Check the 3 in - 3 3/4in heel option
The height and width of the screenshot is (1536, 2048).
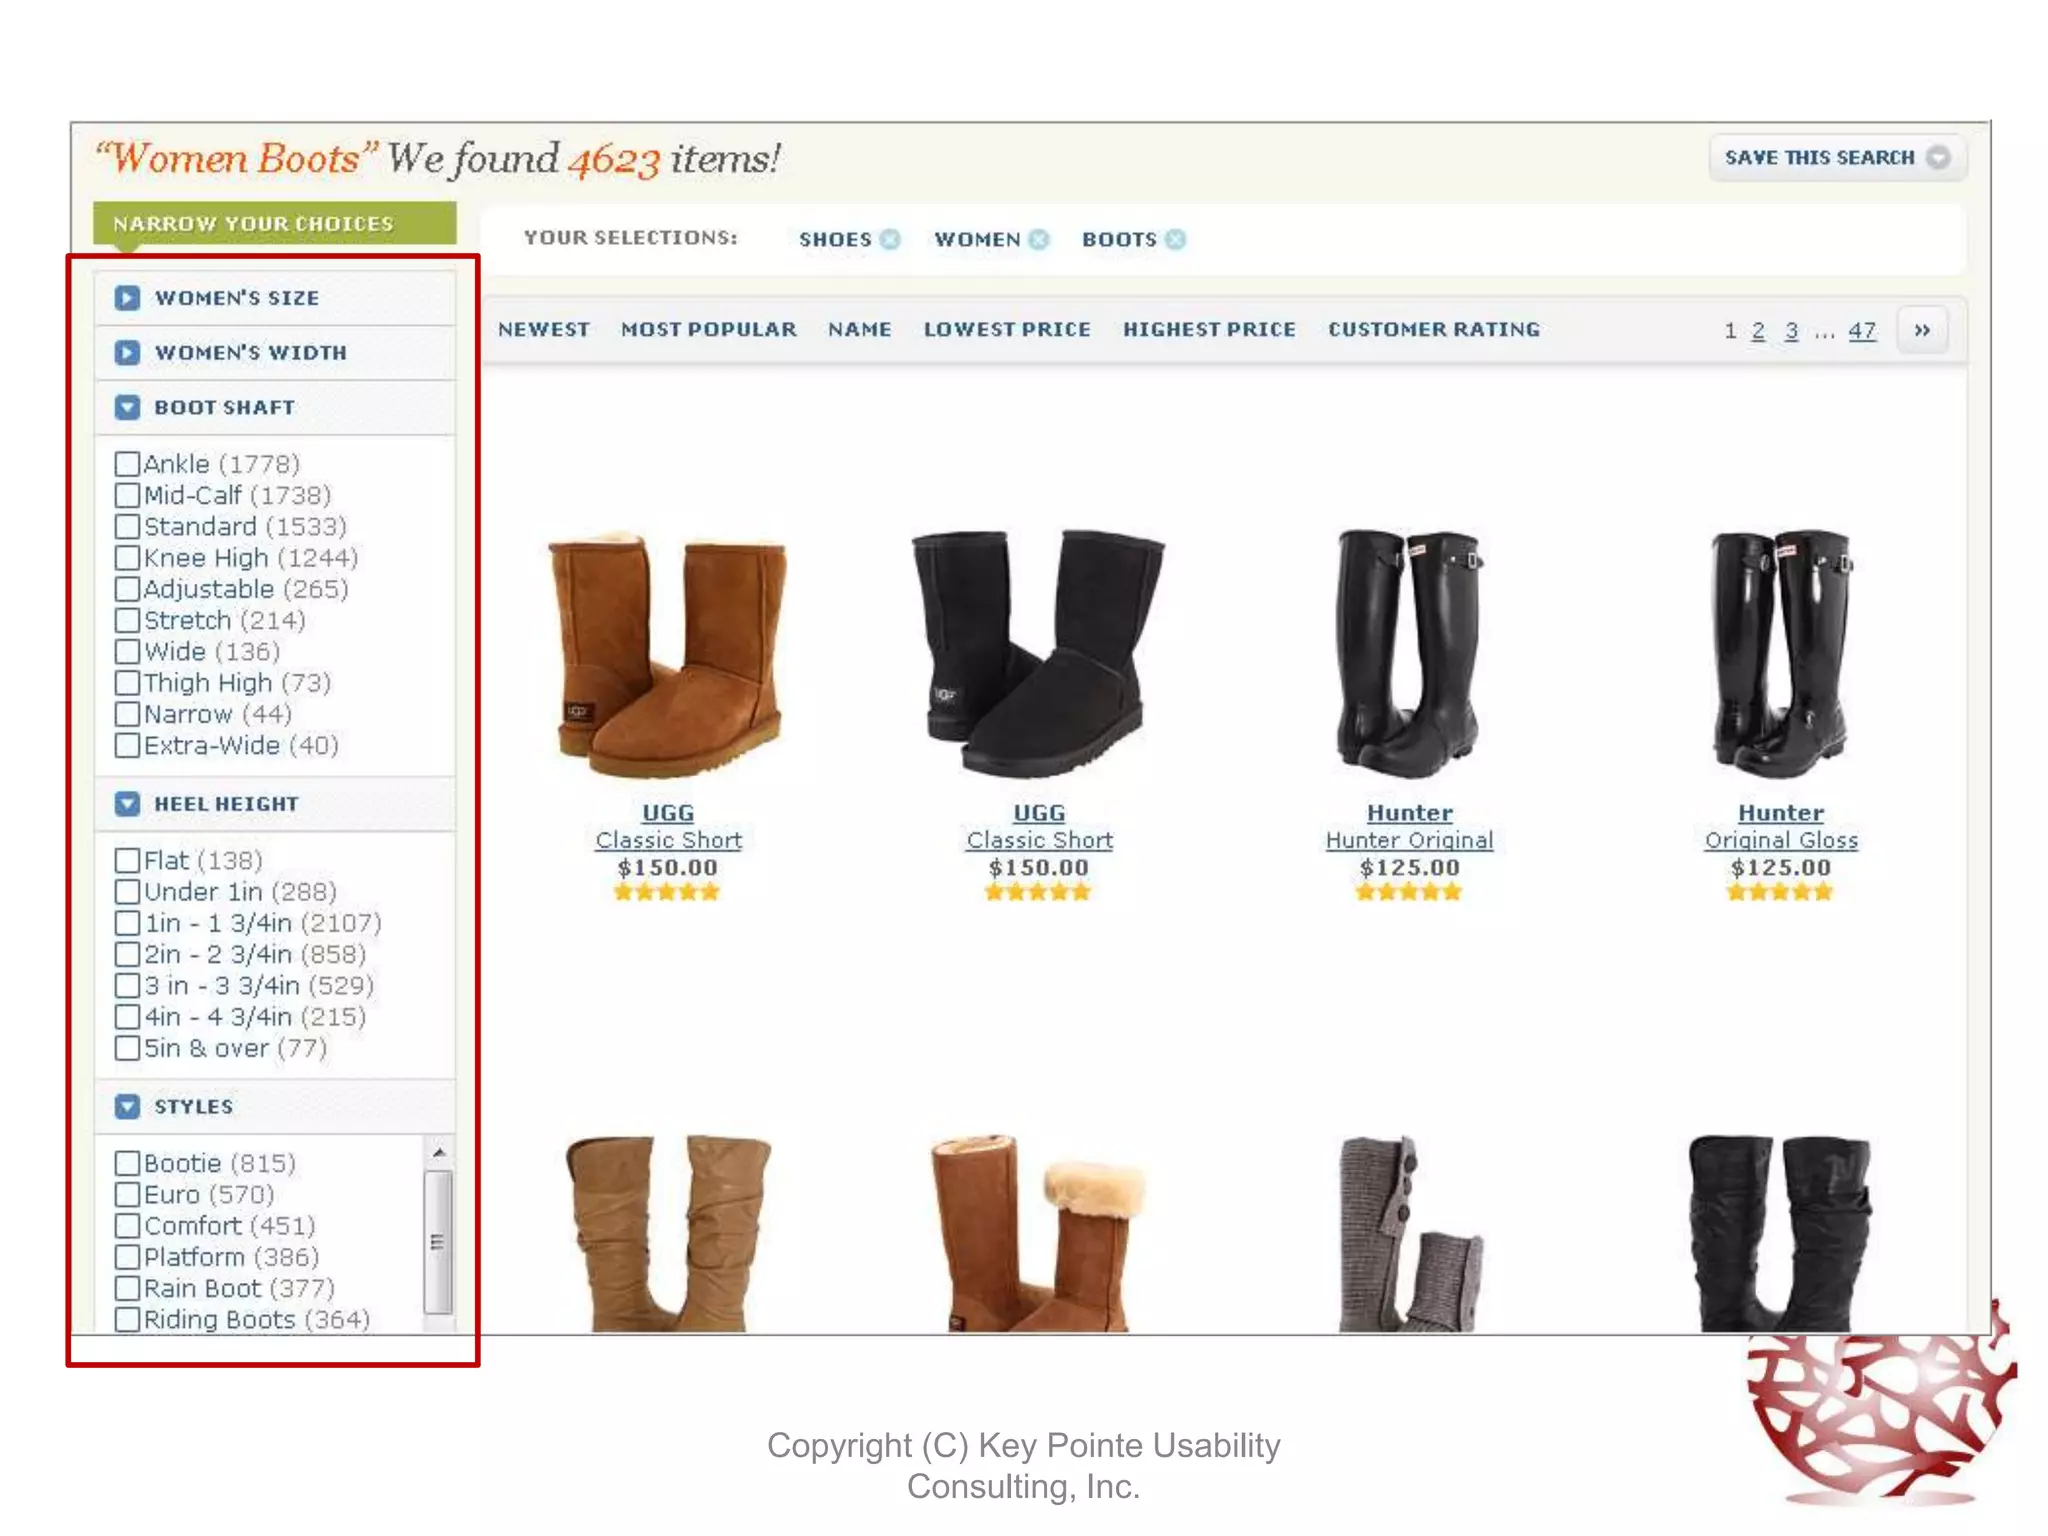click(x=127, y=985)
